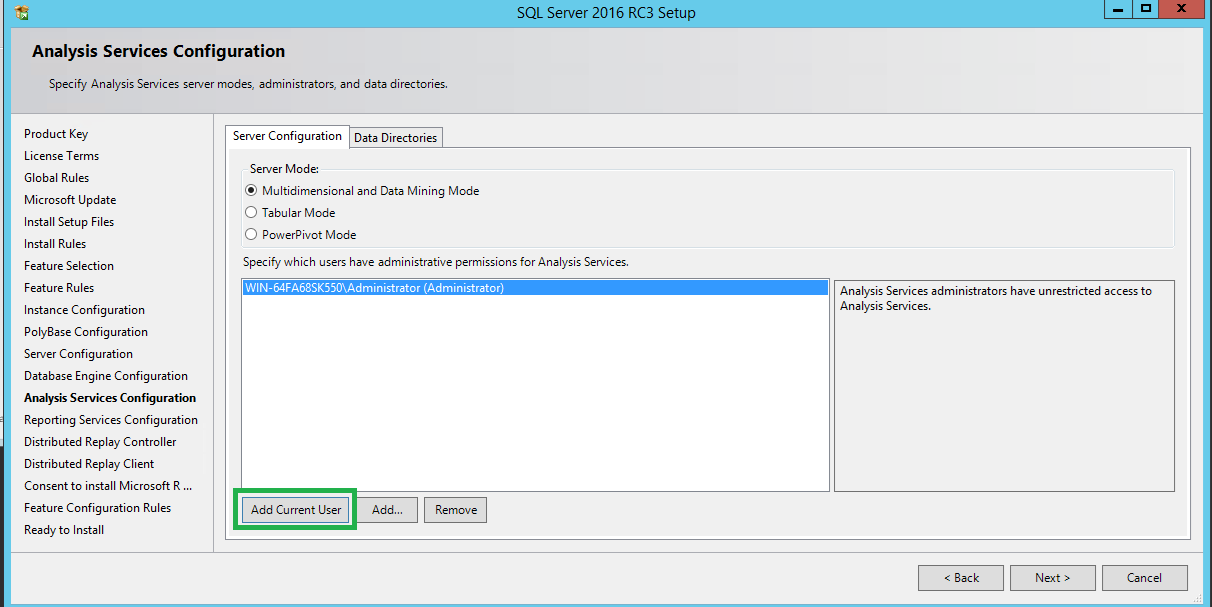Click the SQL Server setup title bar icon

tap(22, 13)
